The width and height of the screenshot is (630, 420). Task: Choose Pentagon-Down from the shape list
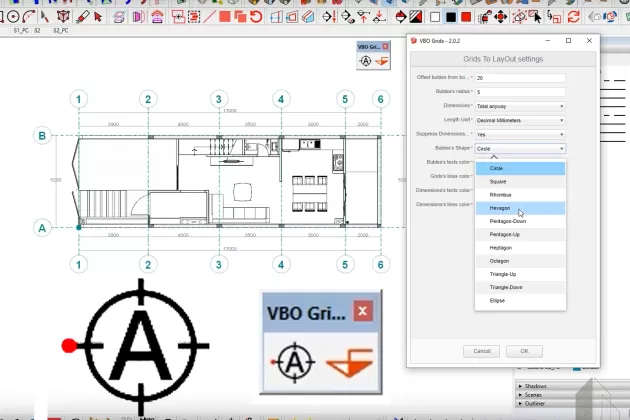tap(520, 221)
